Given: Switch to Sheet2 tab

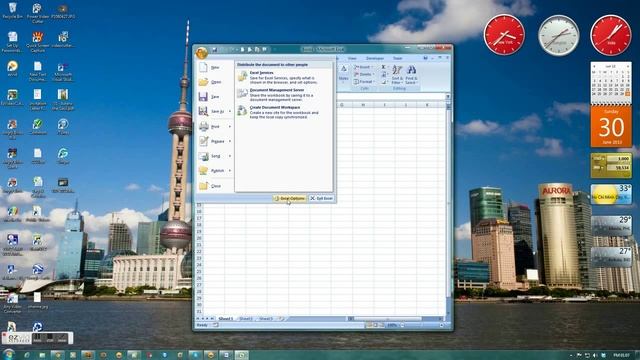Looking at the screenshot, I should click(x=246, y=319).
